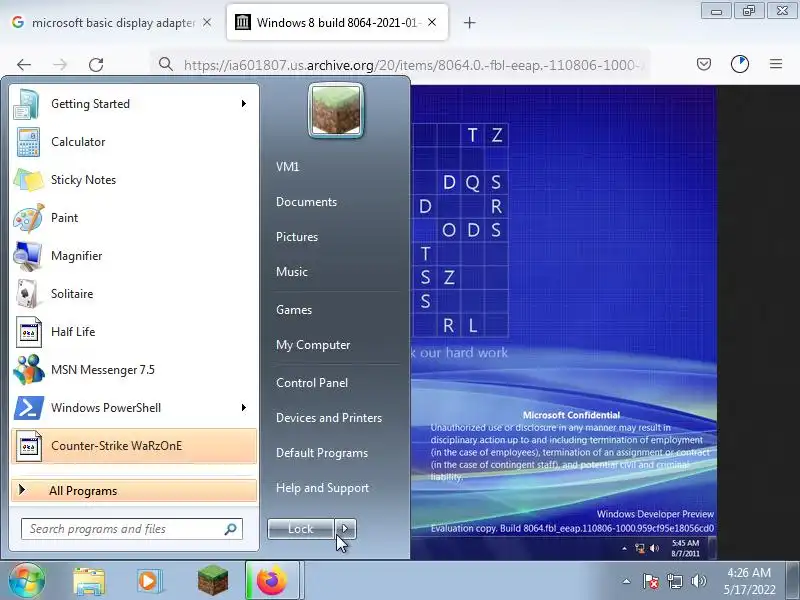Image resolution: width=800 pixels, height=600 pixels.
Task: Open Getting Started from Start menu
Action: (x=134, y=104)
